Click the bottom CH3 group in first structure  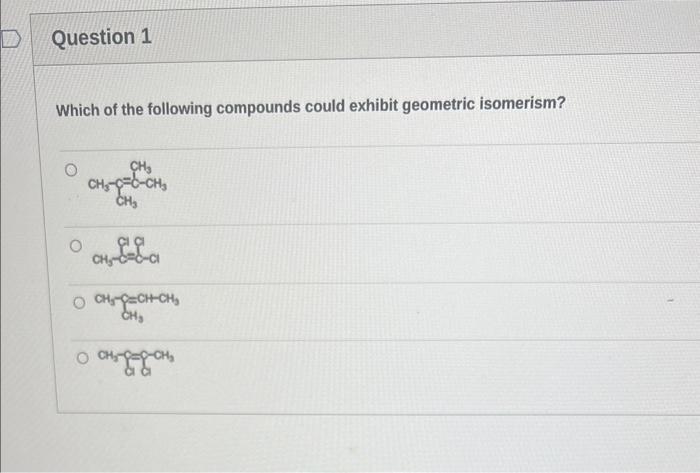point(126,202)
